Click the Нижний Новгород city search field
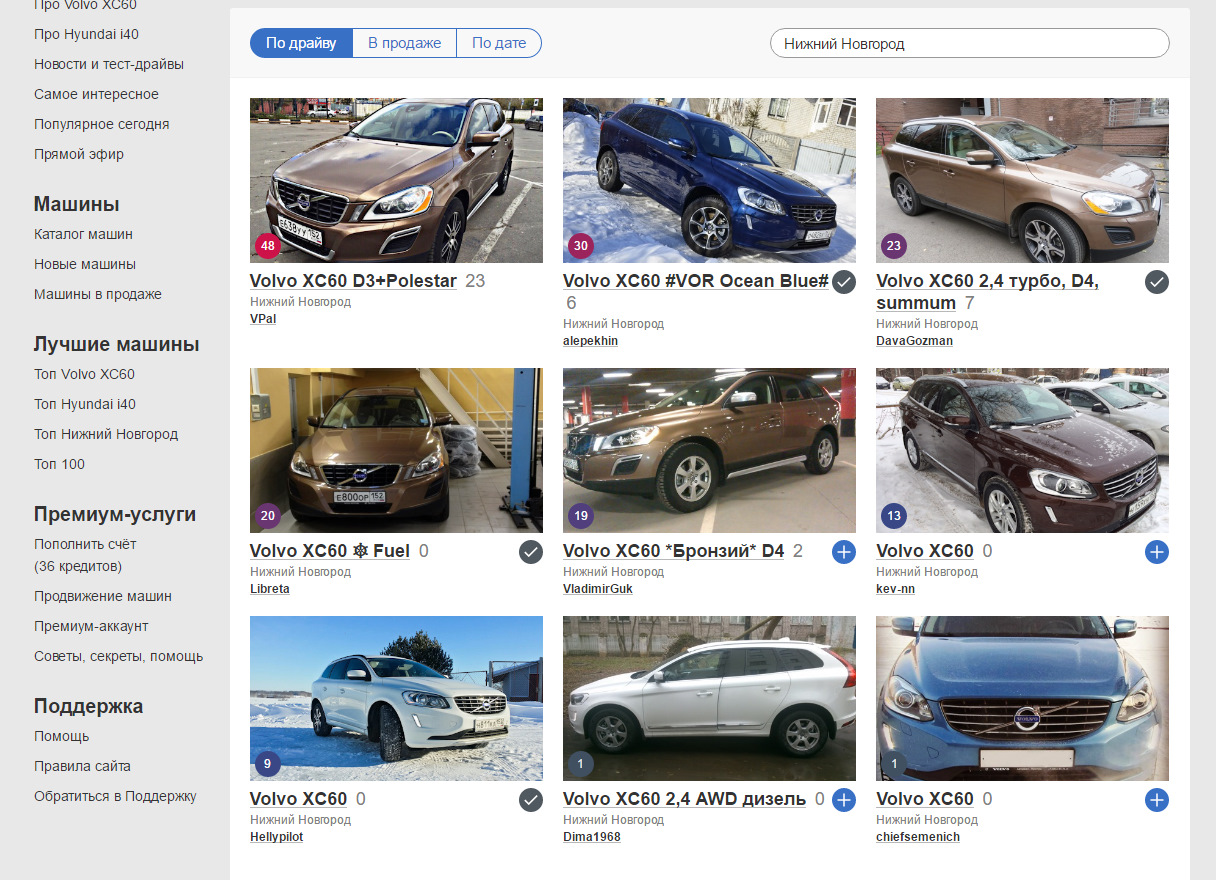The width and height of the screenshot is (1216, 880). (969, 43)
